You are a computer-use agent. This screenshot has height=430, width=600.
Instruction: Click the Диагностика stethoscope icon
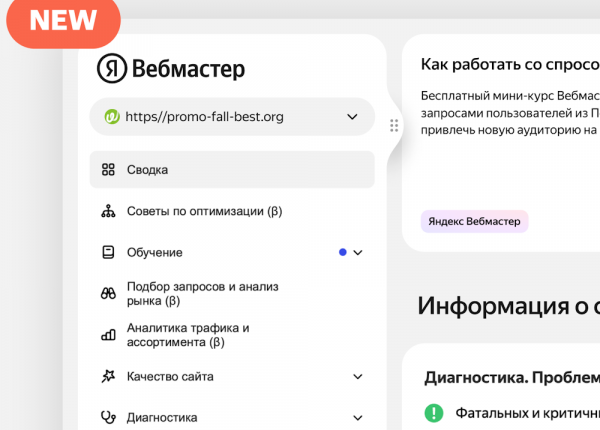109,417
